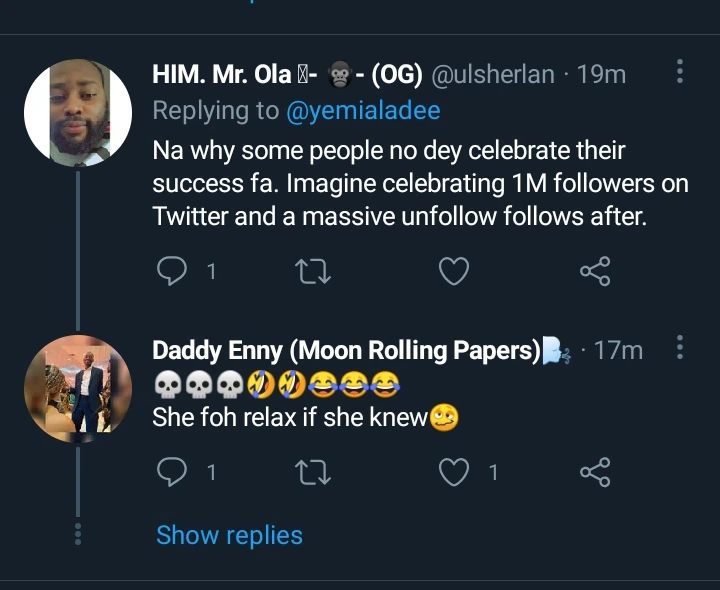Open the @ulsherlan handle
The width and height of the screenshot is (720, 590).
point(494,74)
